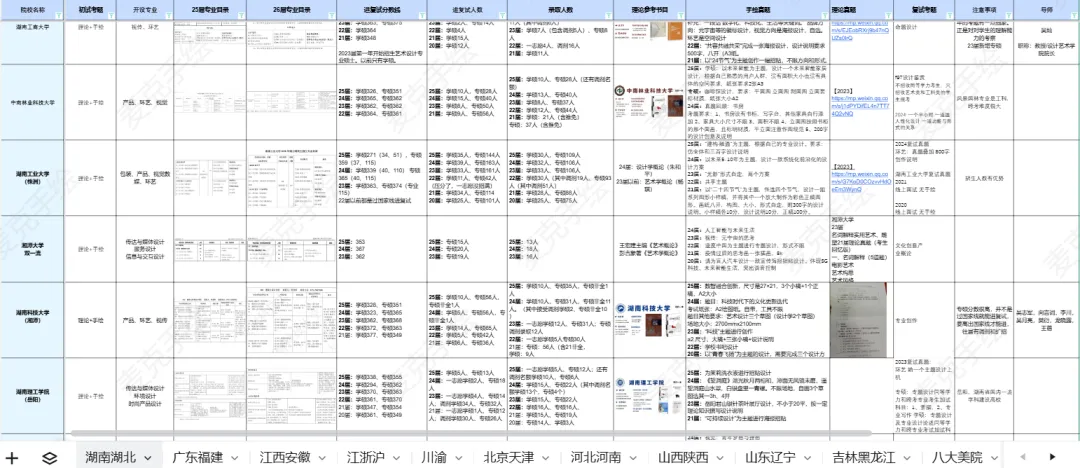
Task: Open filter icon on 进复试人数 header
Action: click(x=501, y=14)
